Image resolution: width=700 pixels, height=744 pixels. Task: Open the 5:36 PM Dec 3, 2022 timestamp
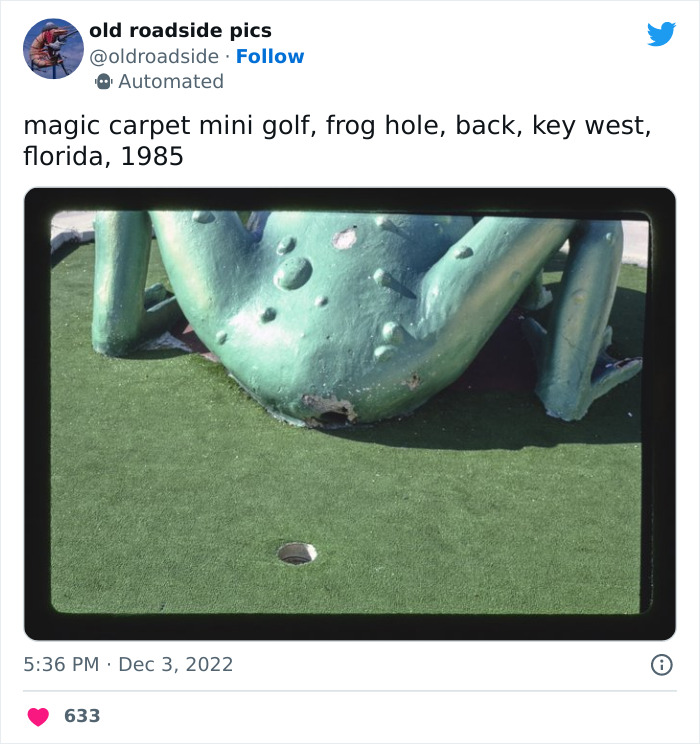point(128,664)
